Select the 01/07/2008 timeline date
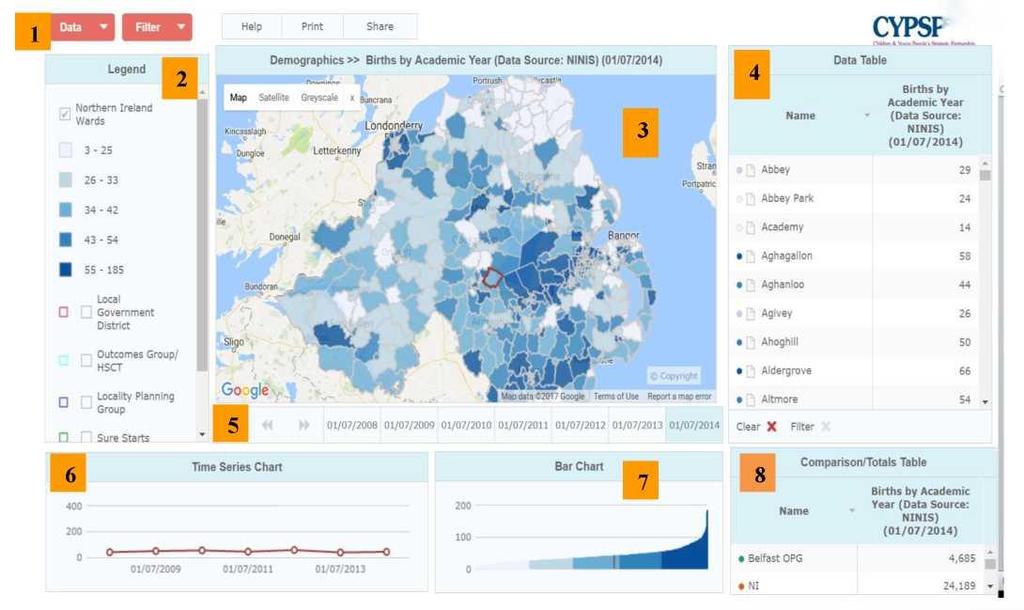The height and width of the screenshot is (610, 1024). coord(352,425)
